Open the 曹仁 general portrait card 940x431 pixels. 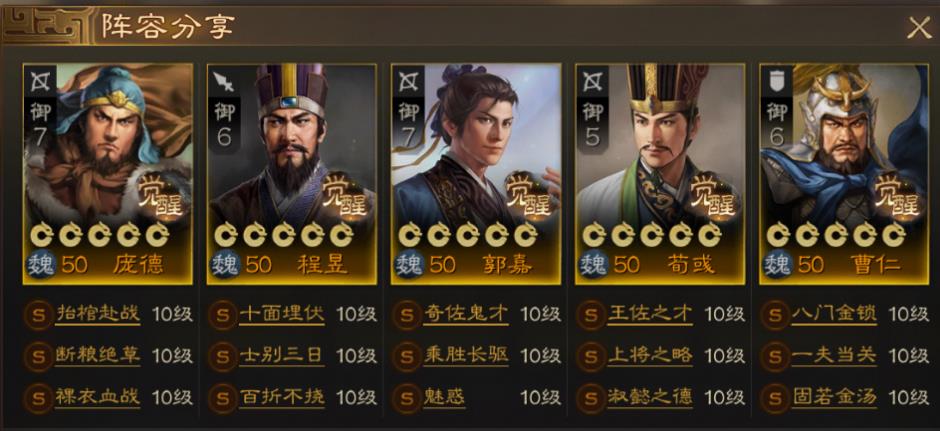(x=844, y=173)
